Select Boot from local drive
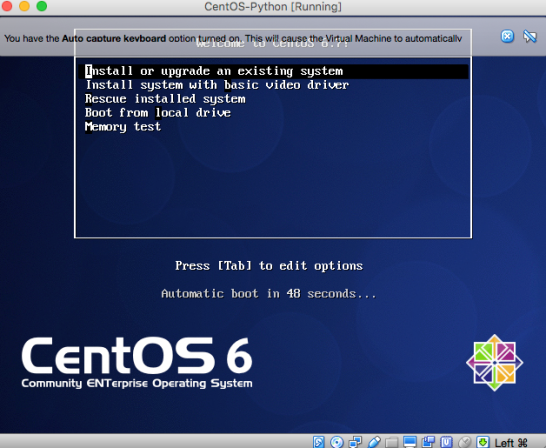This screenshot has width=546, height=448. [158, 113]
